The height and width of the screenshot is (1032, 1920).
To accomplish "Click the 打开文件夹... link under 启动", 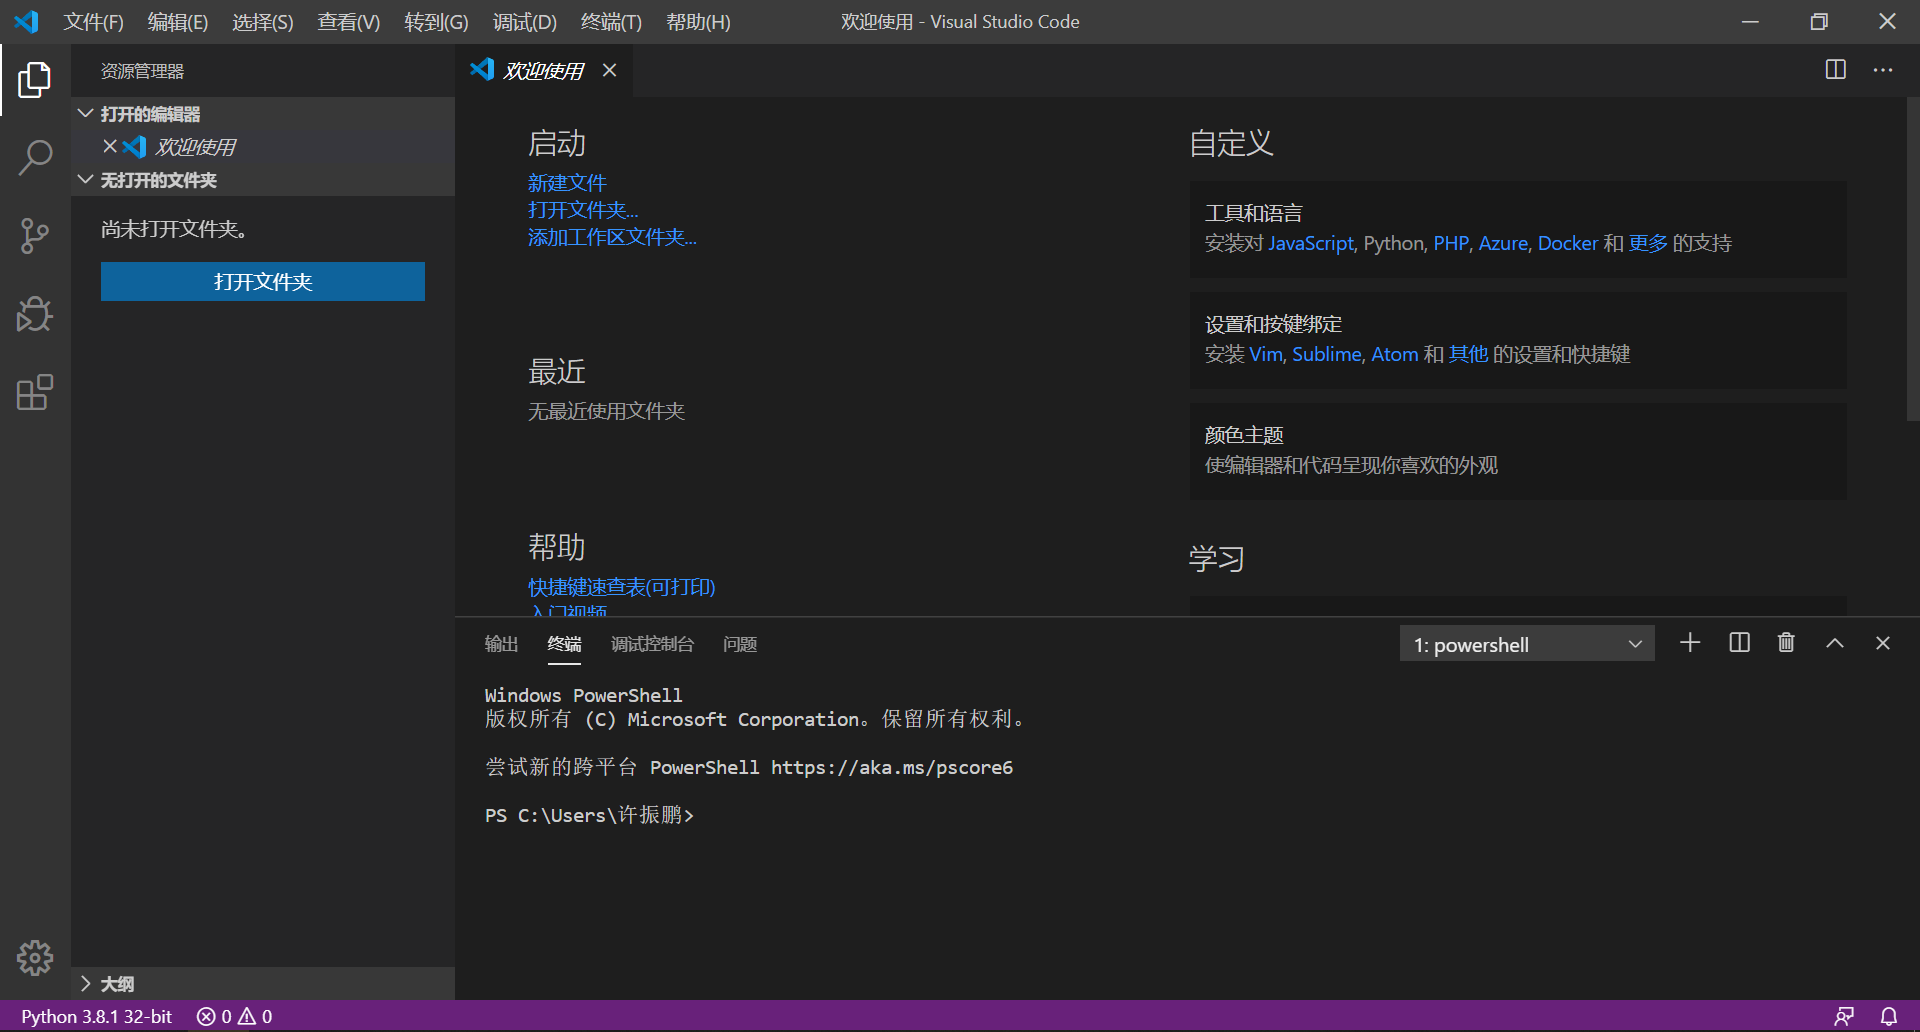I will point(583,210).
